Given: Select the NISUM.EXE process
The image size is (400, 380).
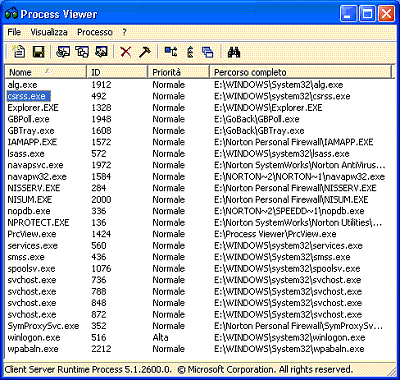Looking at the screenshot, I should point(30,200).
